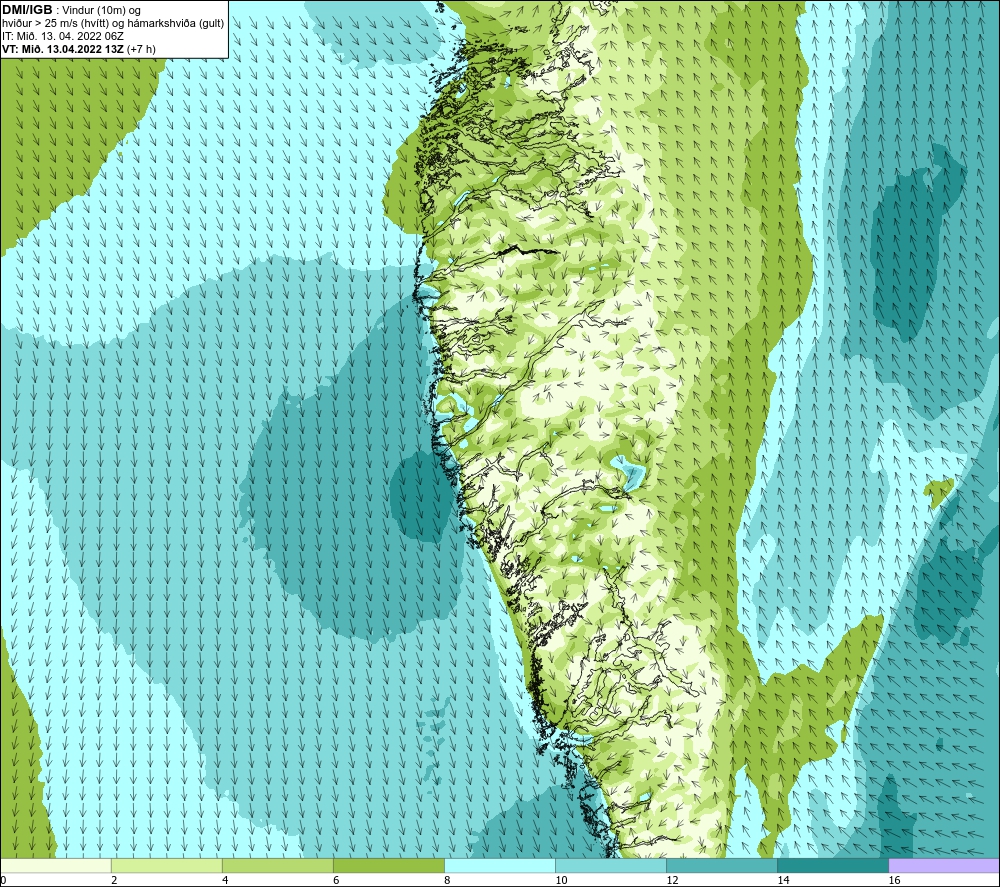Click the scale label '0'
Screen dimensions: 1000x887
pos(3,880)
